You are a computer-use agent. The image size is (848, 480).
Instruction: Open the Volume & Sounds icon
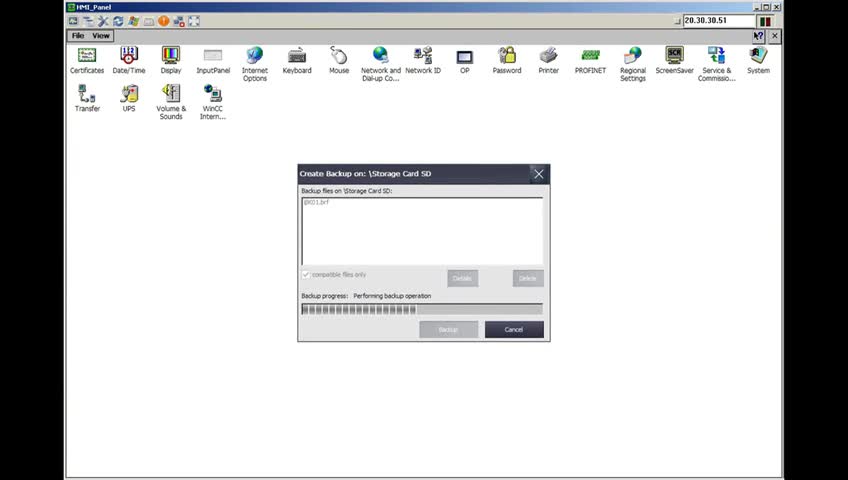click(171, 102)
